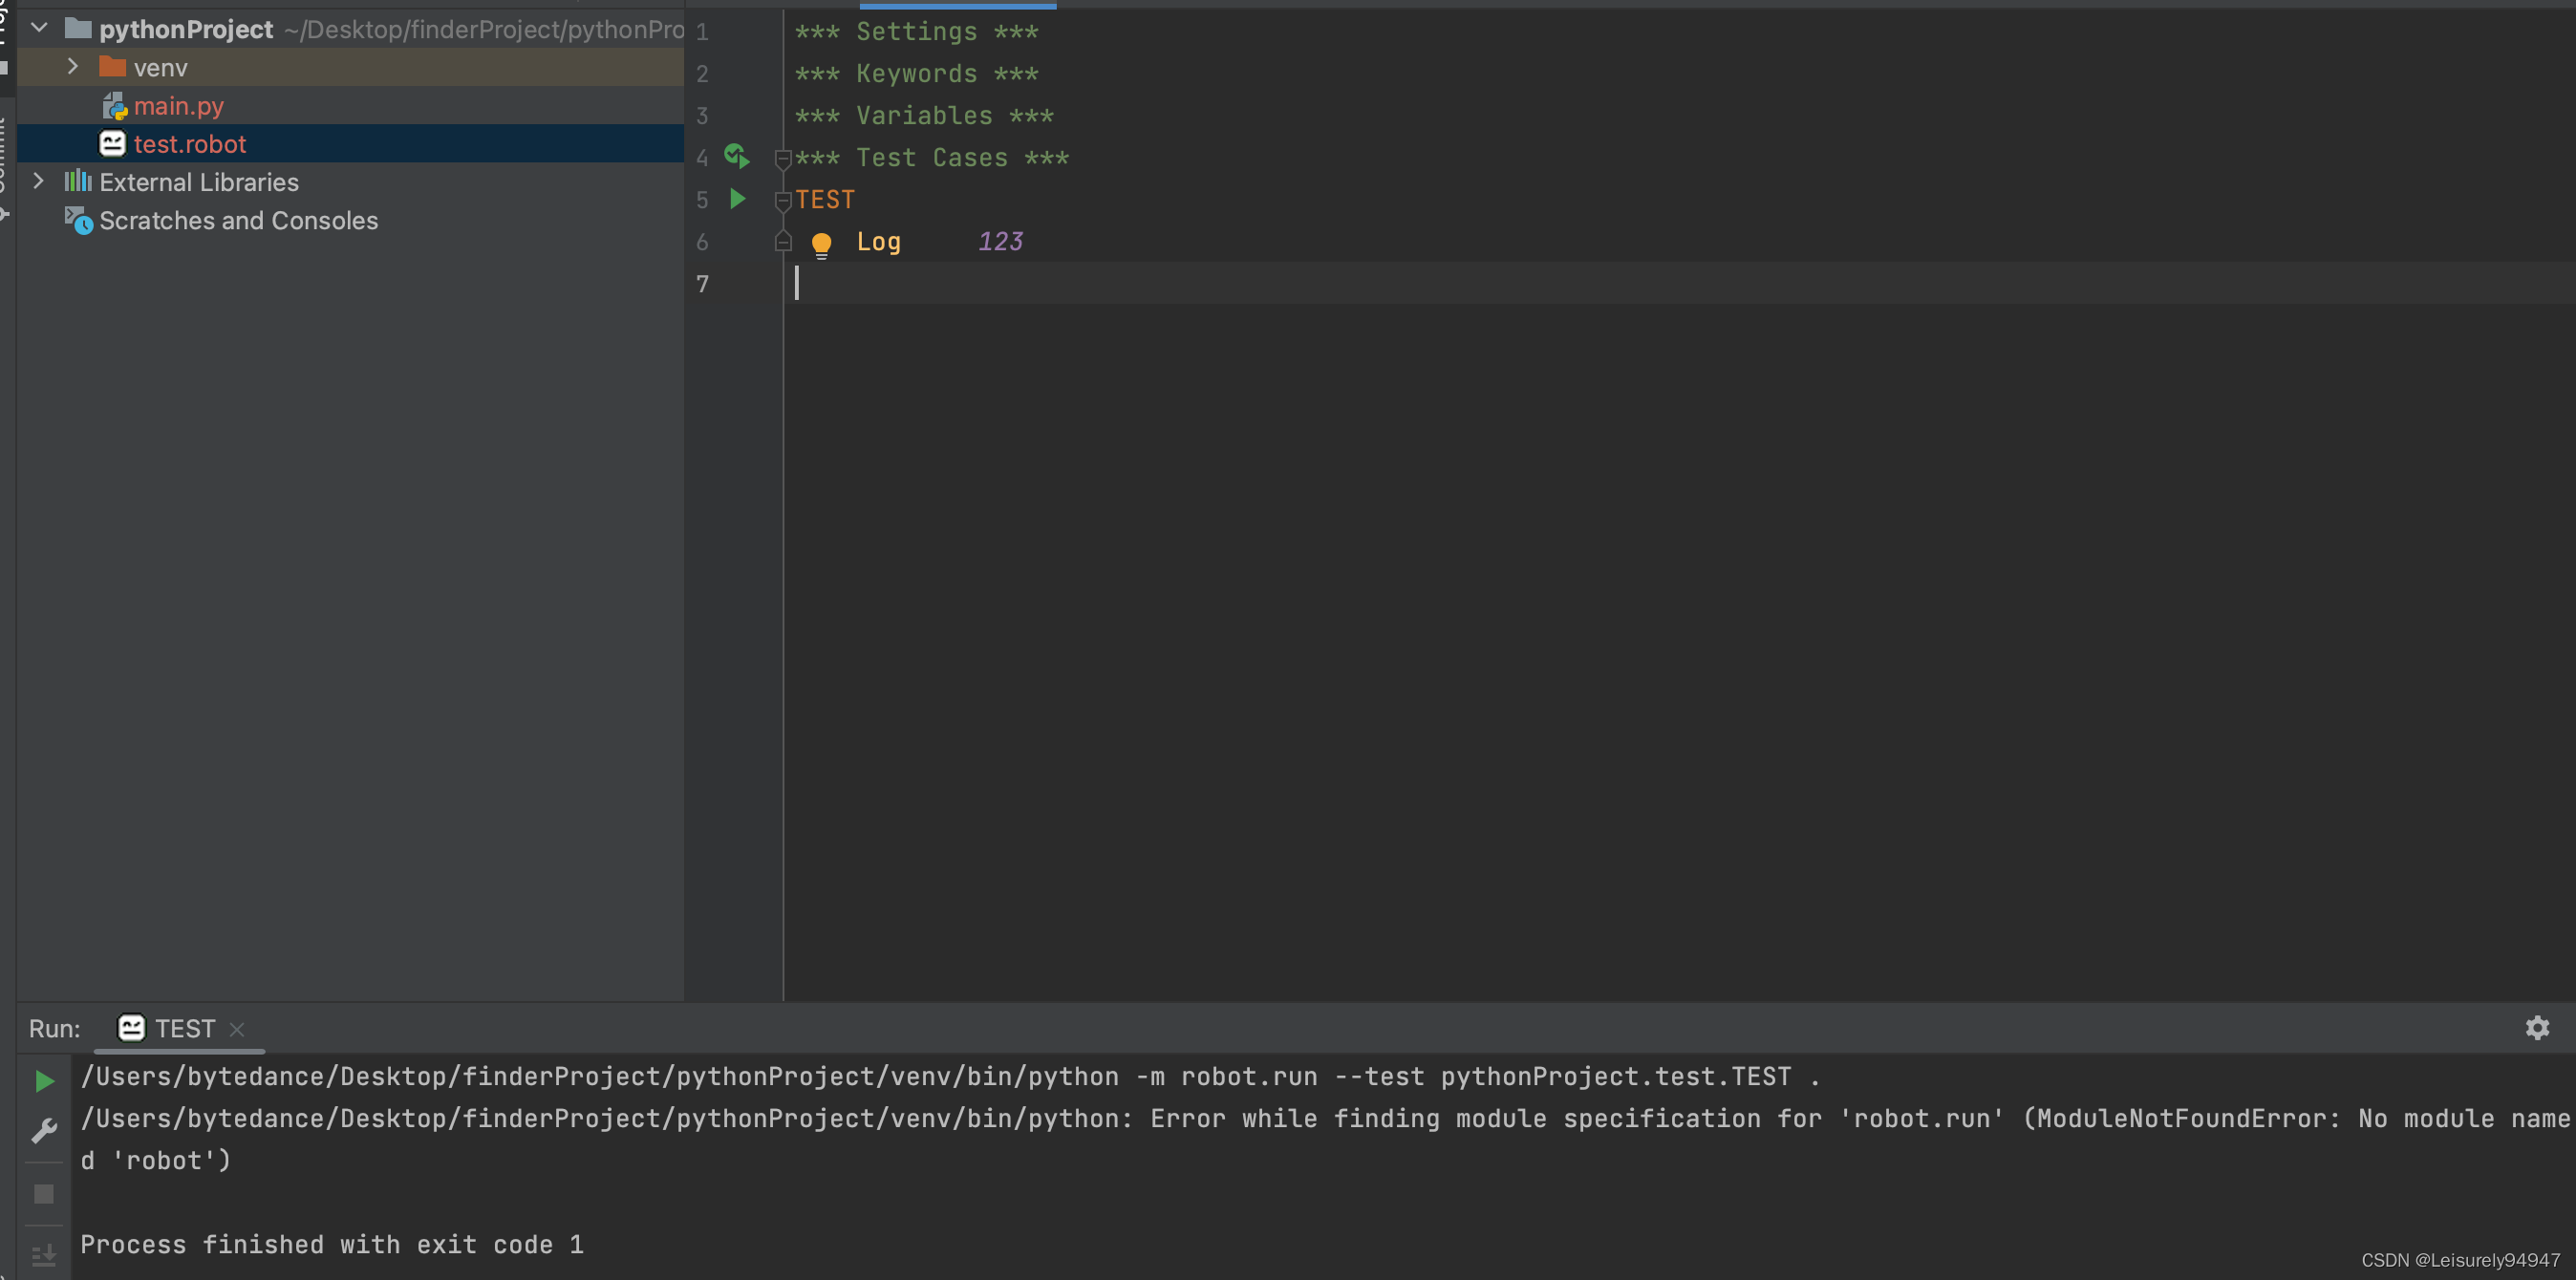Close the TEST run tab
This screenshot has width=2576, height=1280.
coord(237,1029)
